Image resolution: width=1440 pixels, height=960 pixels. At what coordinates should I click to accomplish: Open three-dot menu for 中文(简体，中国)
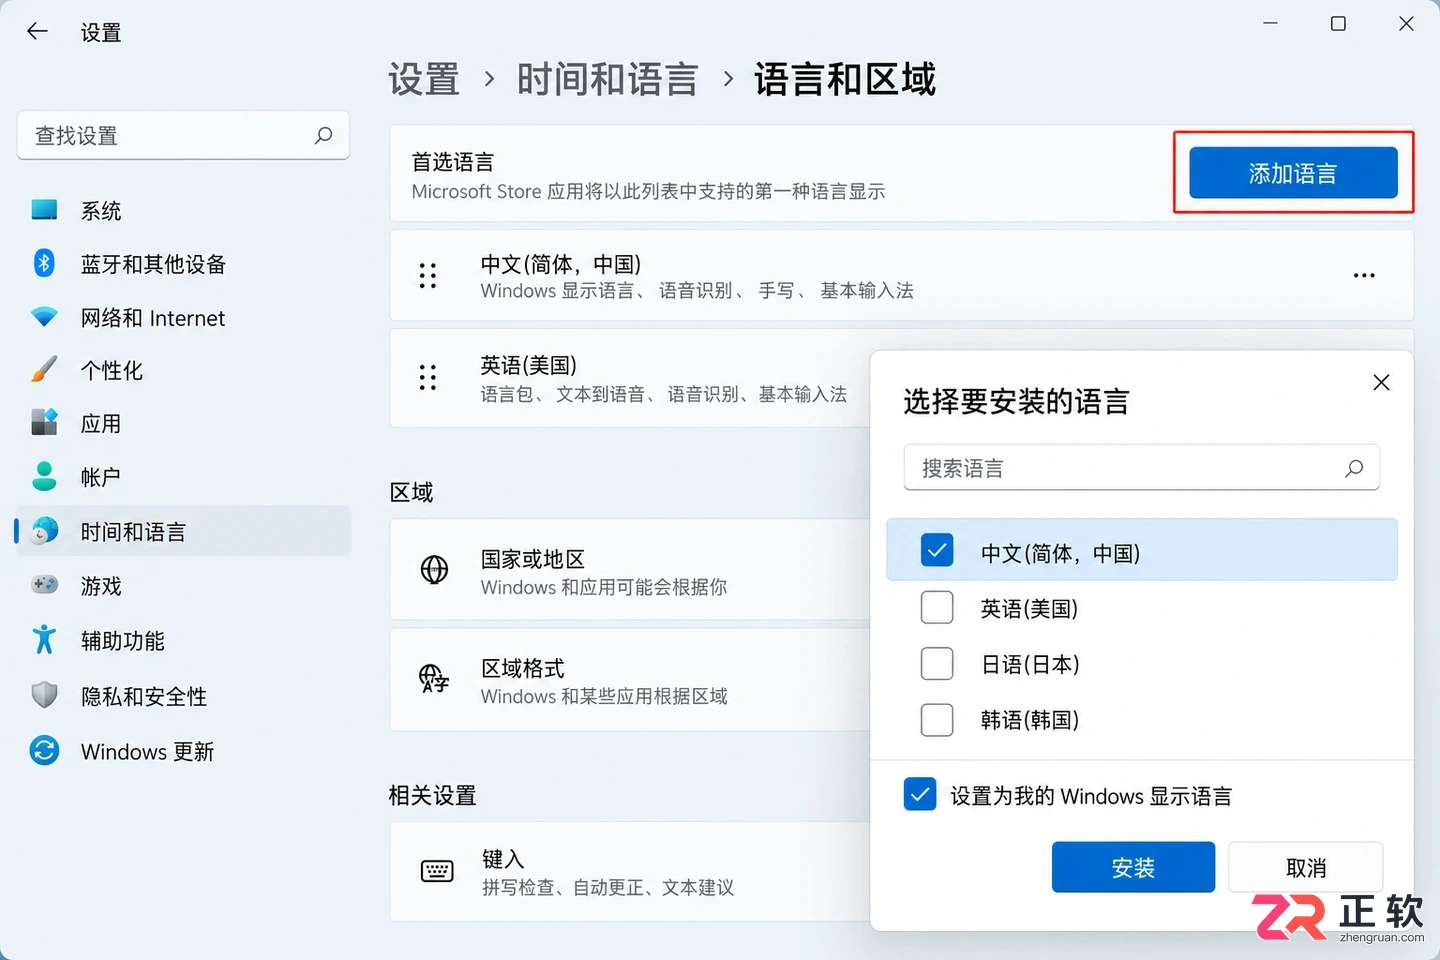(x=1364, y=275)
